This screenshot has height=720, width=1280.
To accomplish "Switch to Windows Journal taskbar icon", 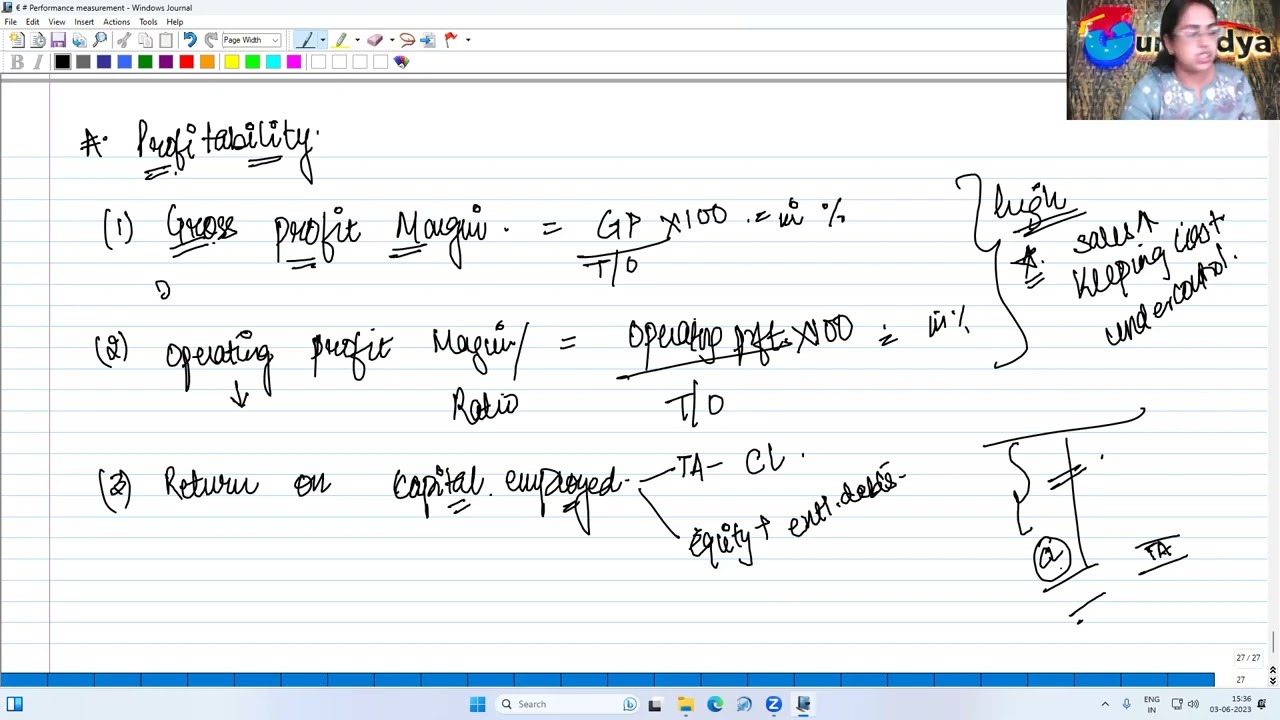I will point(803,704).
